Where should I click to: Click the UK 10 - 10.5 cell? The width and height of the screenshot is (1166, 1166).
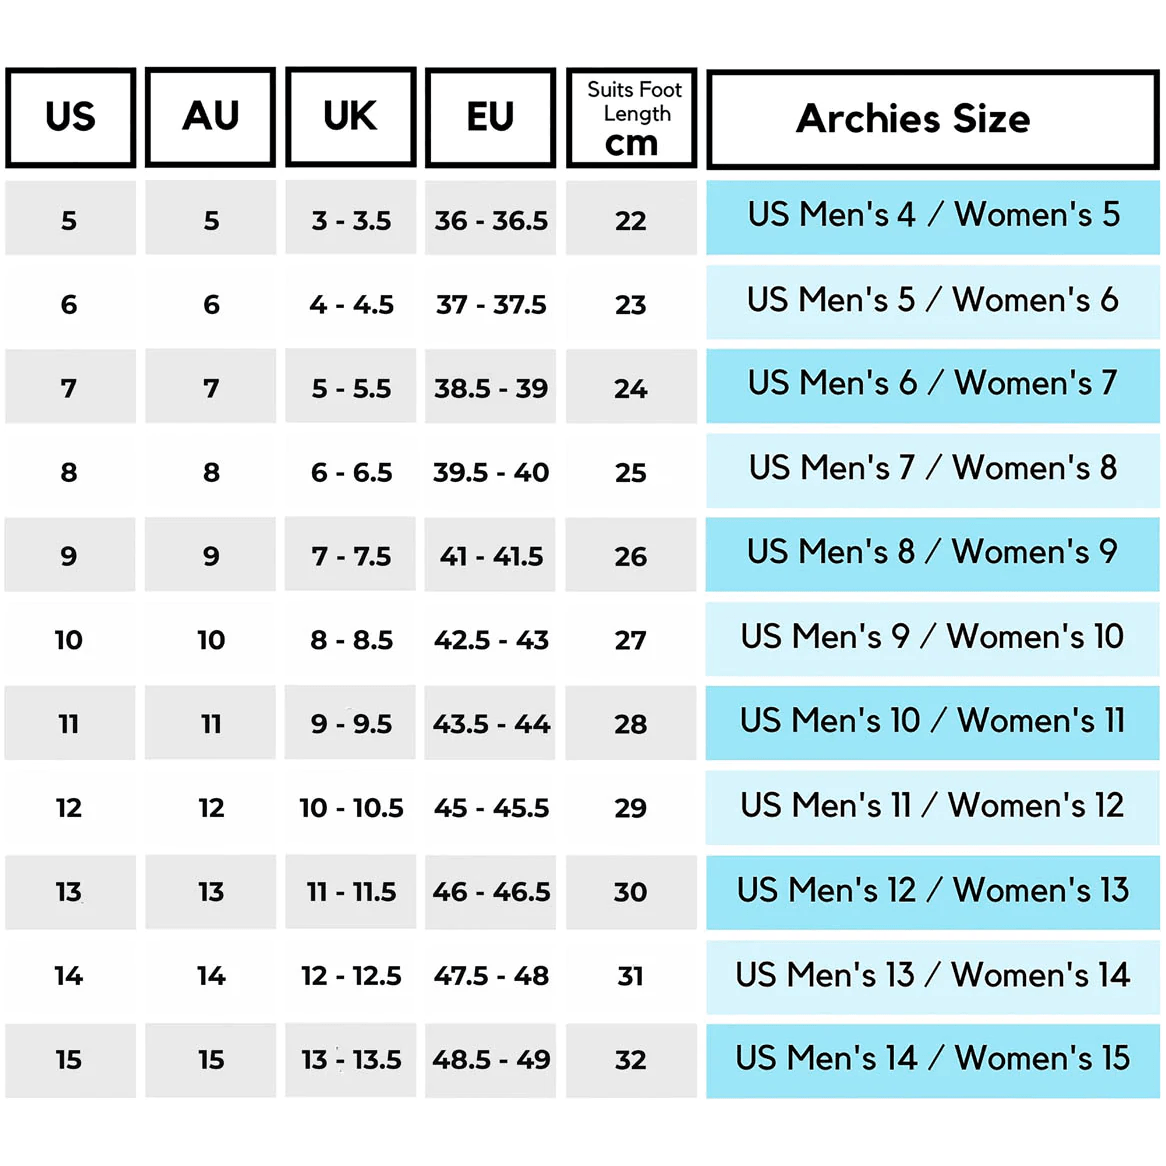(x=351, y=808)
